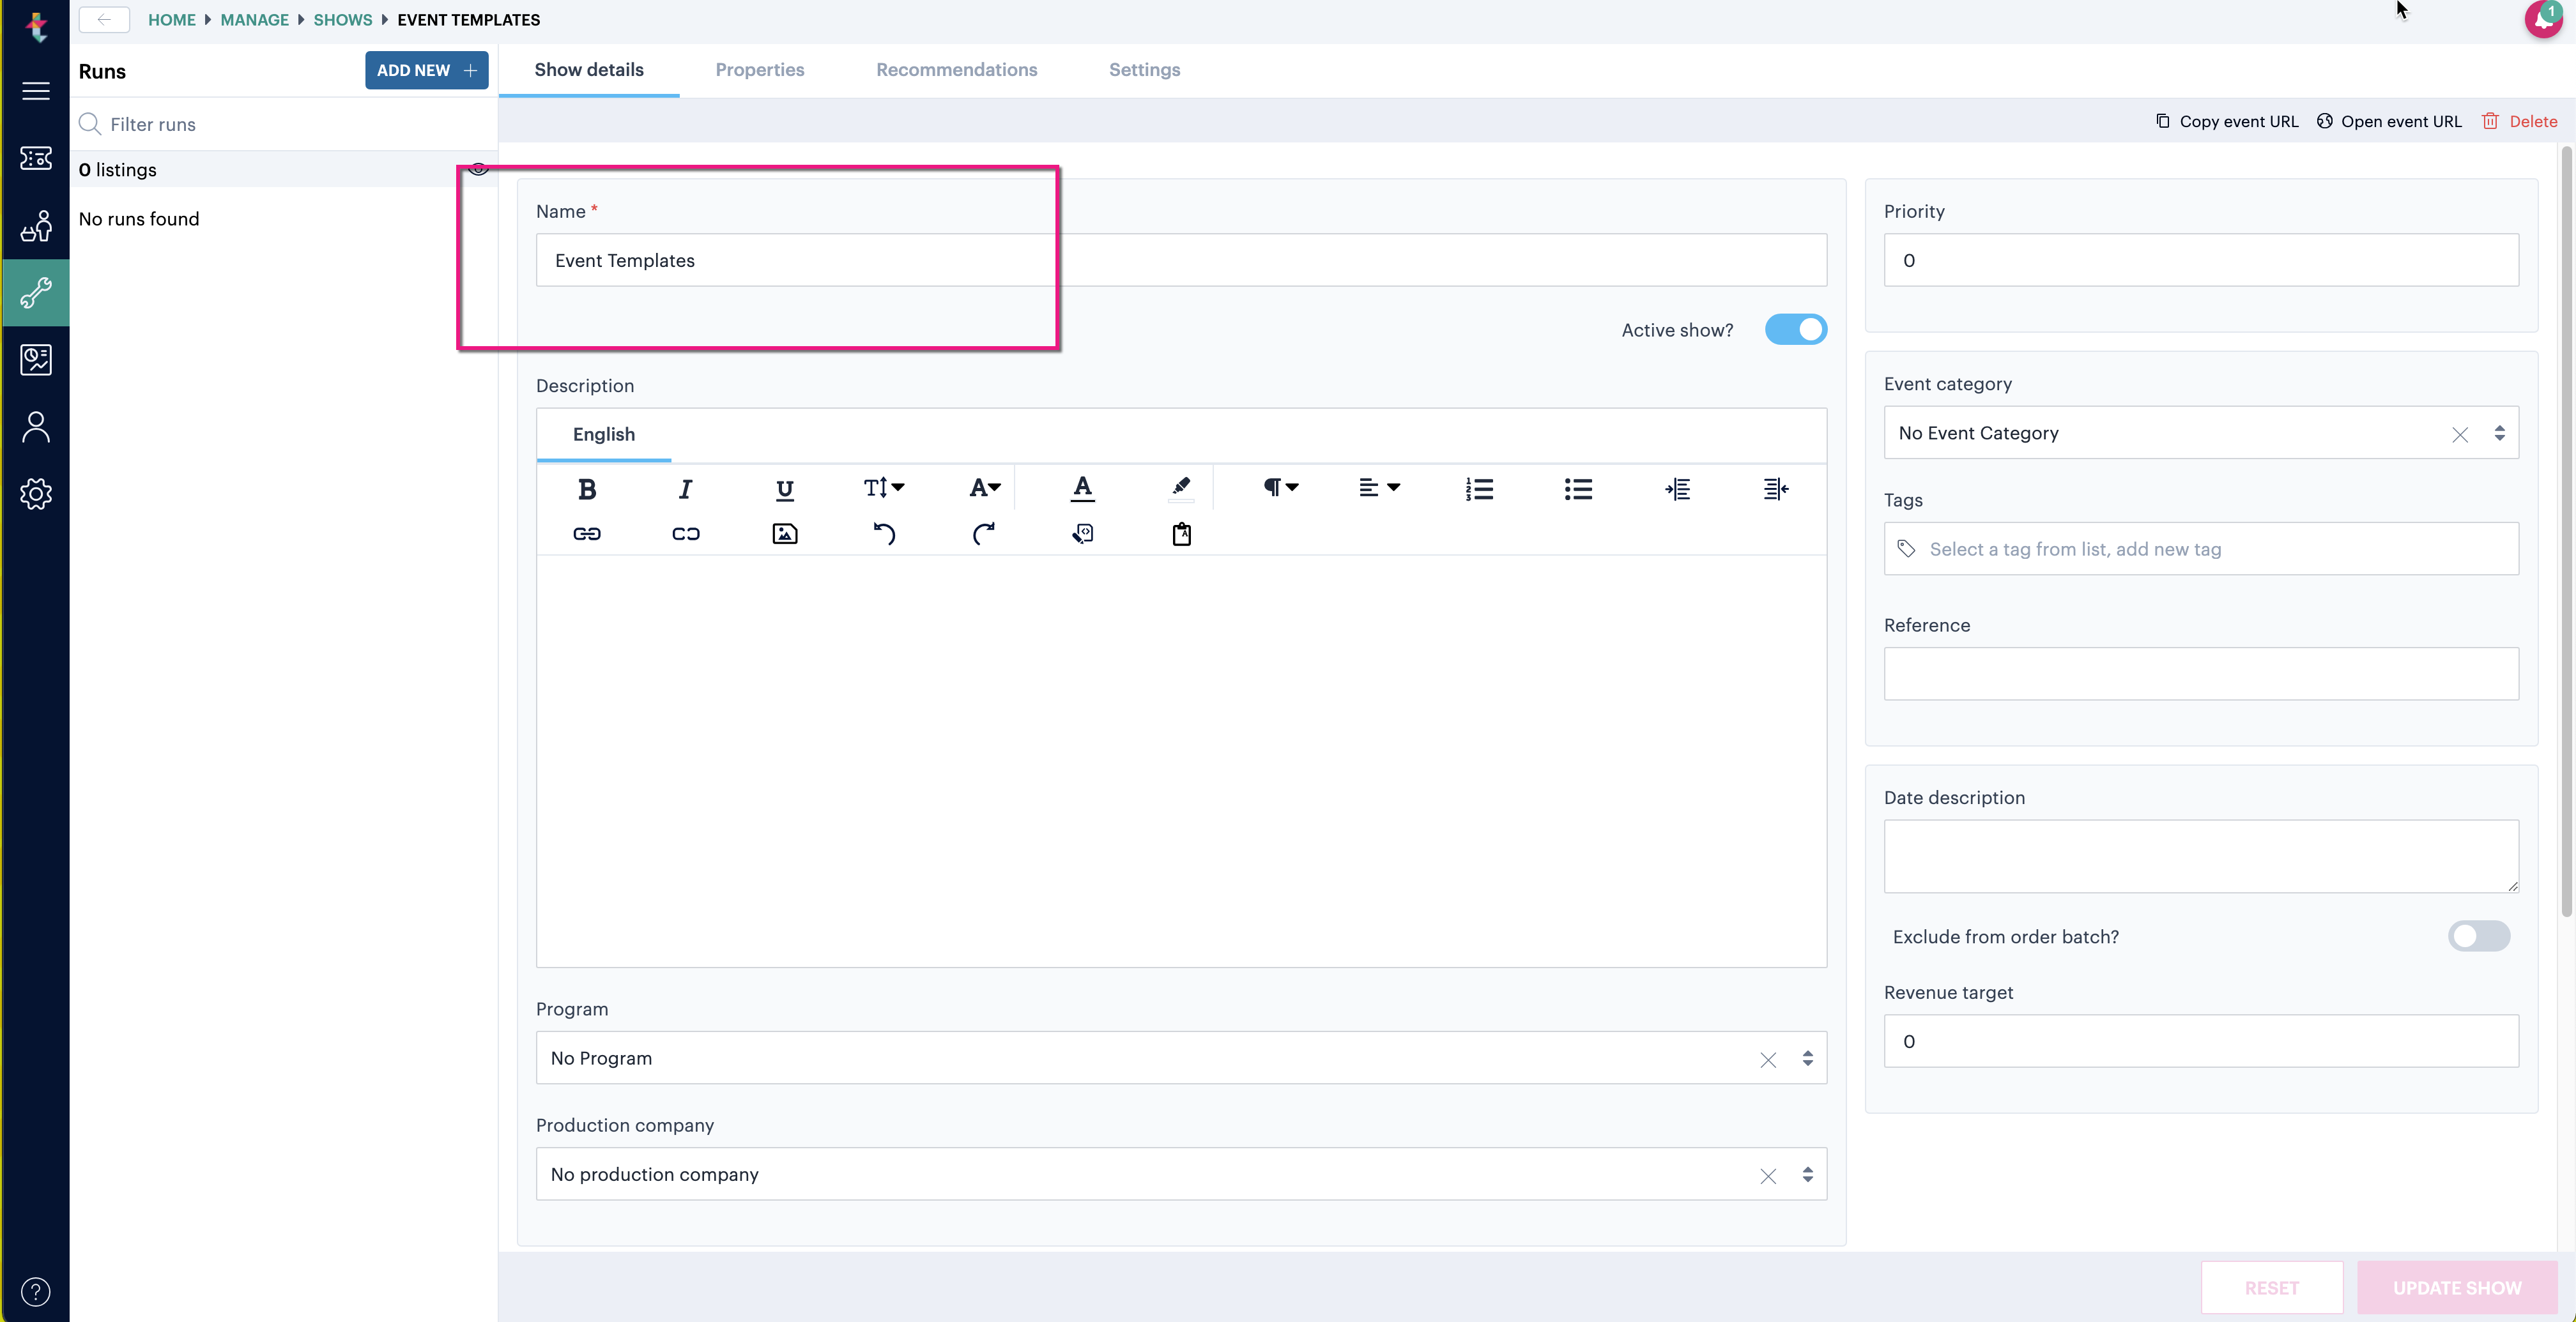This screenshot has width=2576, height=1322.
Task: Undo last edit in description editor
Action: [884, 534]
